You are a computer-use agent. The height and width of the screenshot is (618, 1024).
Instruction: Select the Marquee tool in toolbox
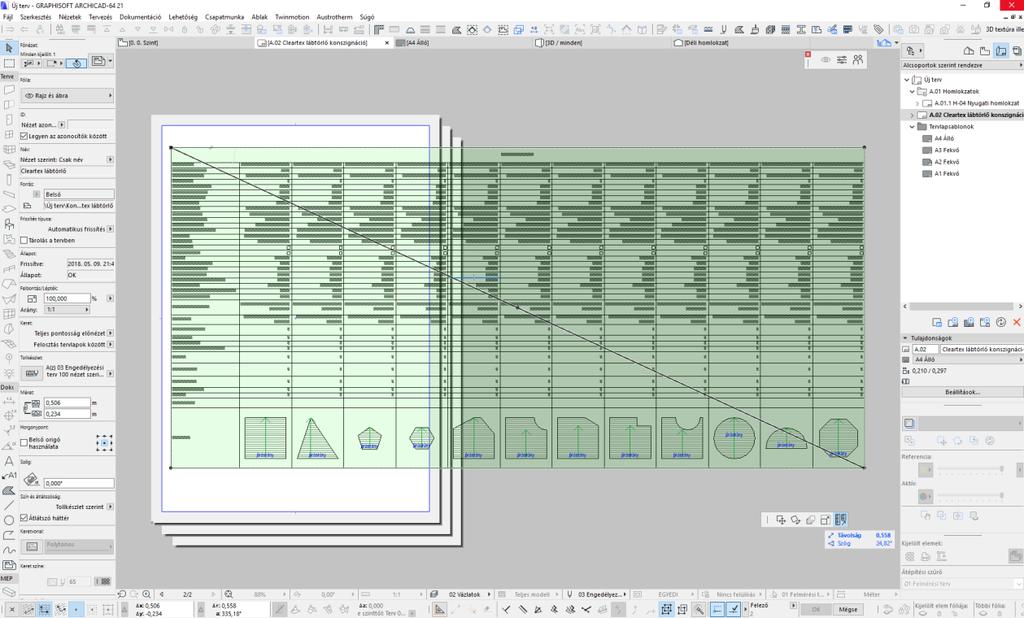(8, 63)
